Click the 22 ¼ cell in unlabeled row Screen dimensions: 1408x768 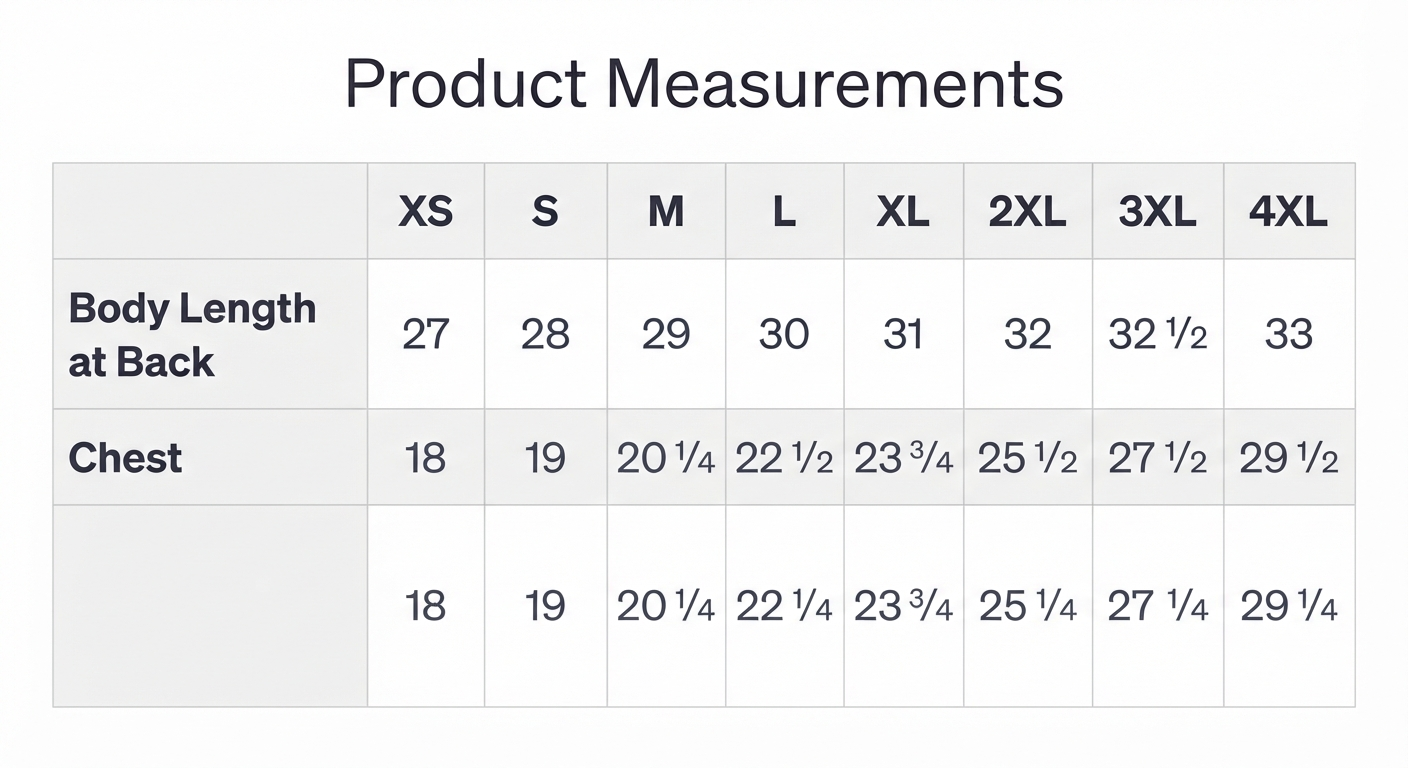[784, 606]
